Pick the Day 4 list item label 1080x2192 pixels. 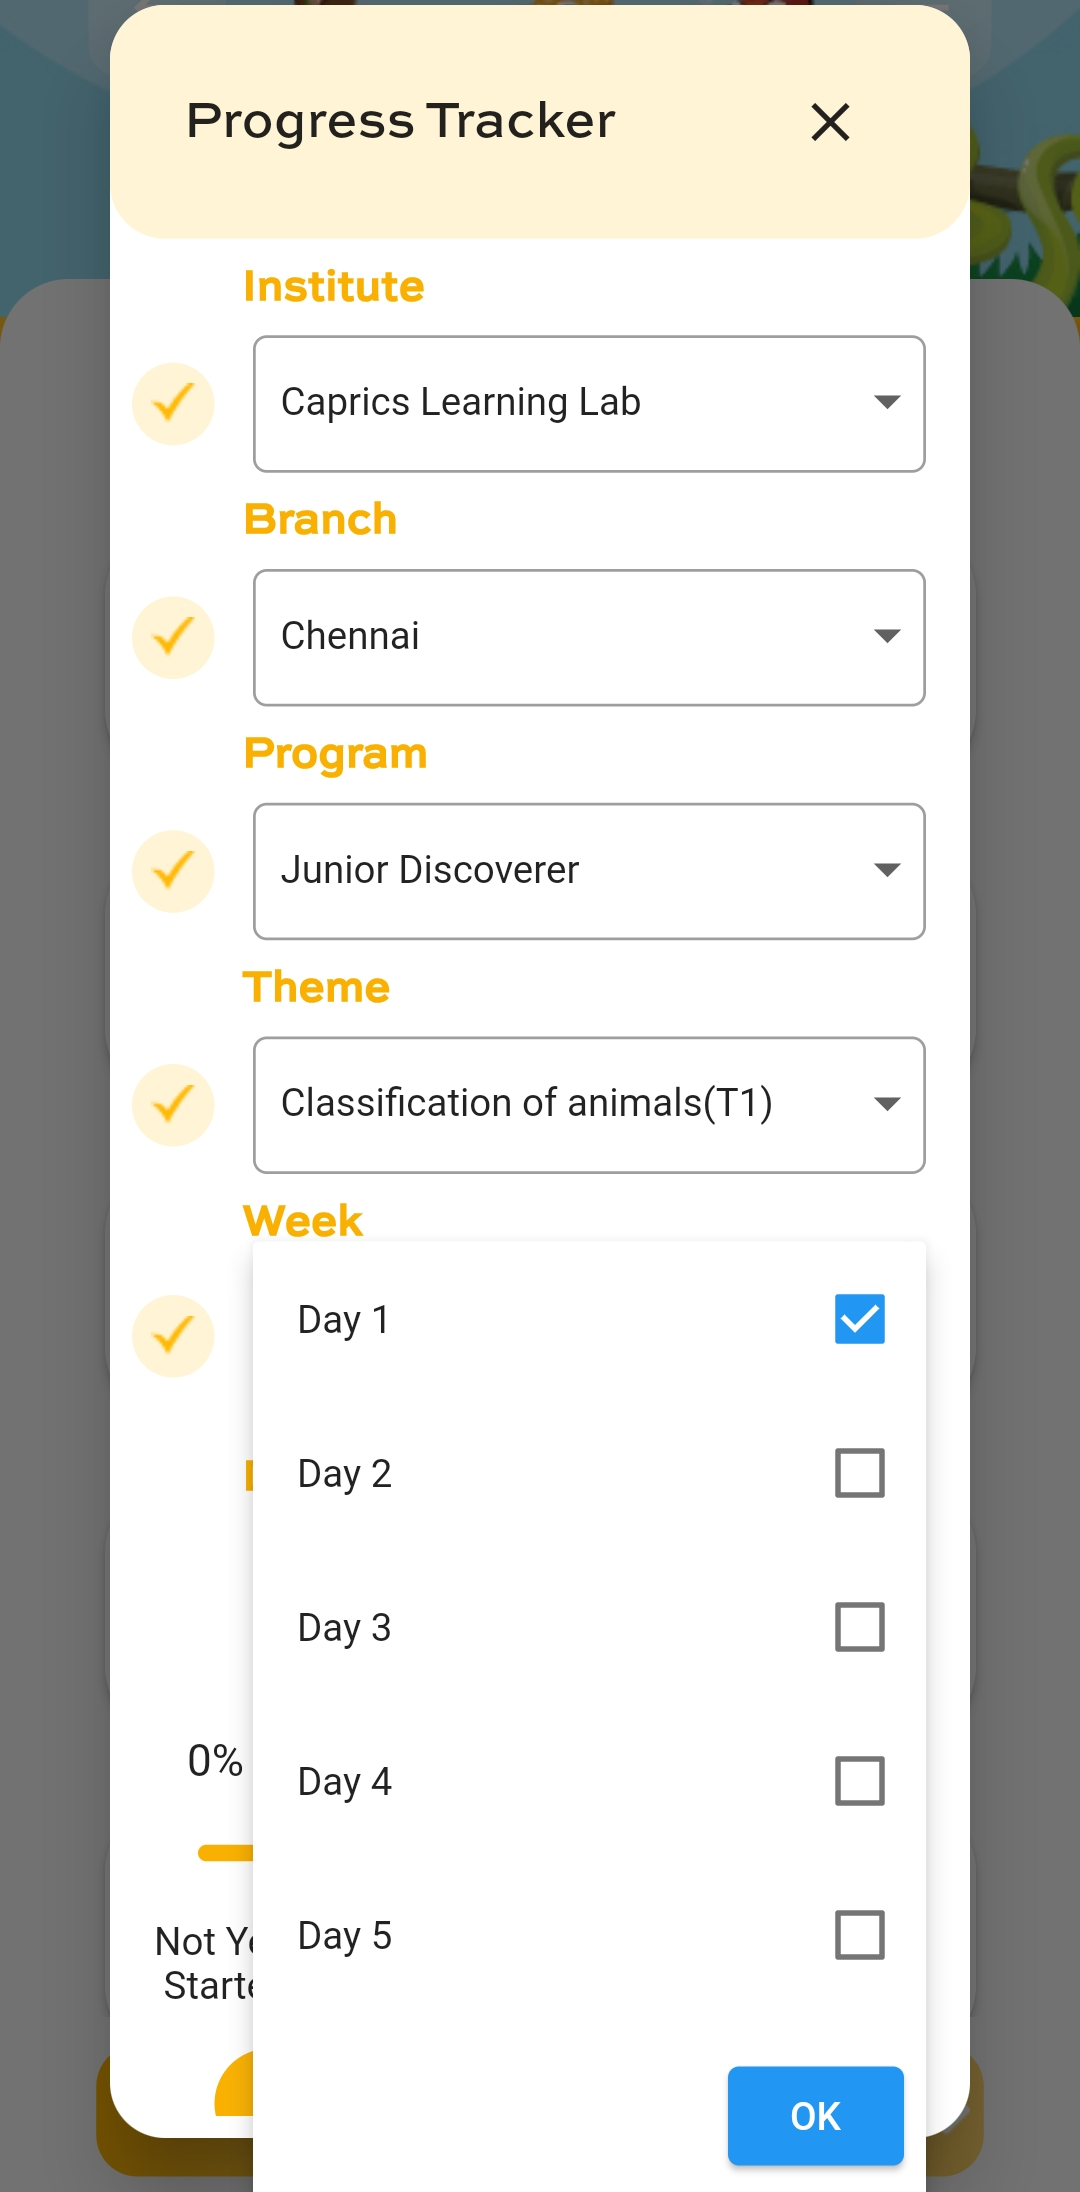click(x=345, y=1782)
